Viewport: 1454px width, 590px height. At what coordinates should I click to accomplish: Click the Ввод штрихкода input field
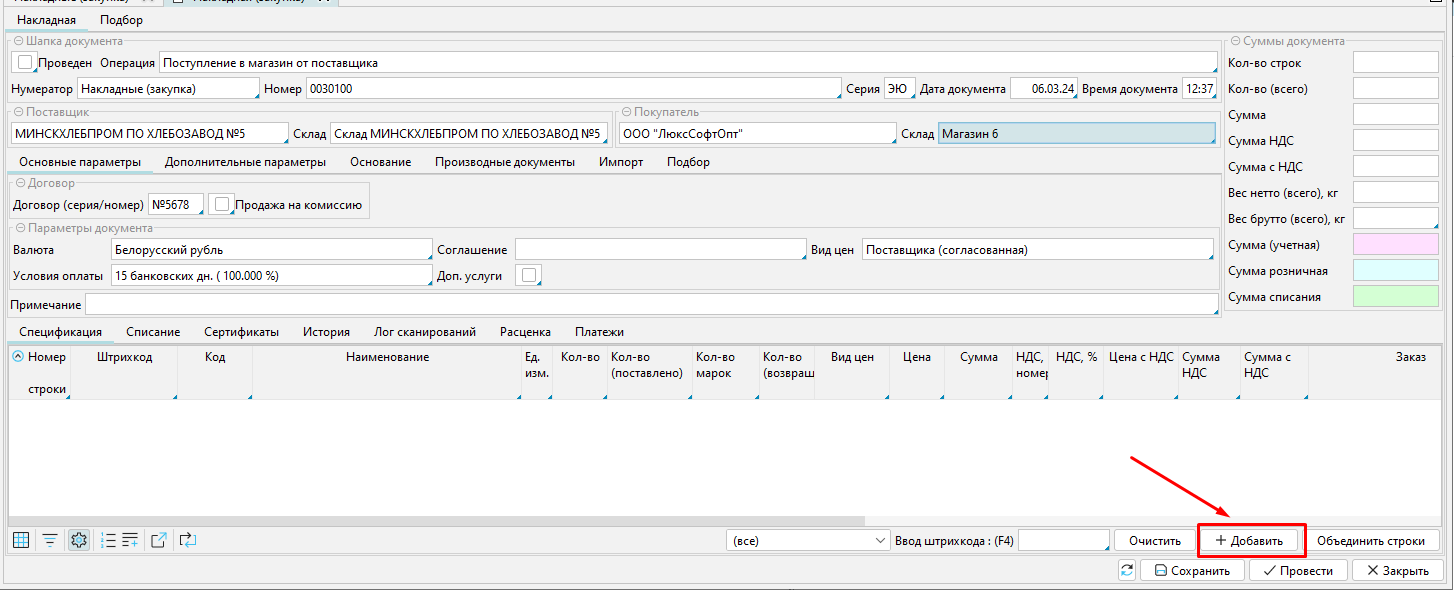(1062, 540)
